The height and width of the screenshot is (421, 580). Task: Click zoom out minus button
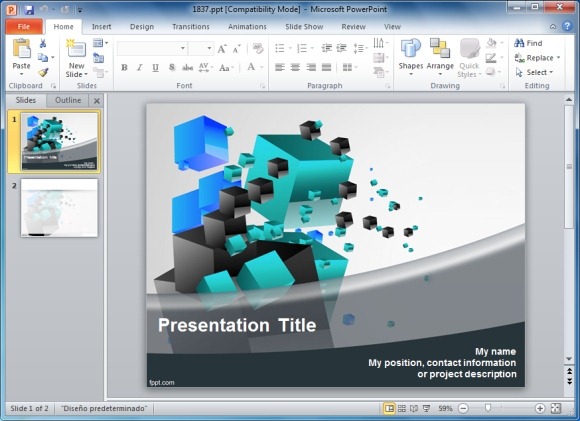pos(463,408)
